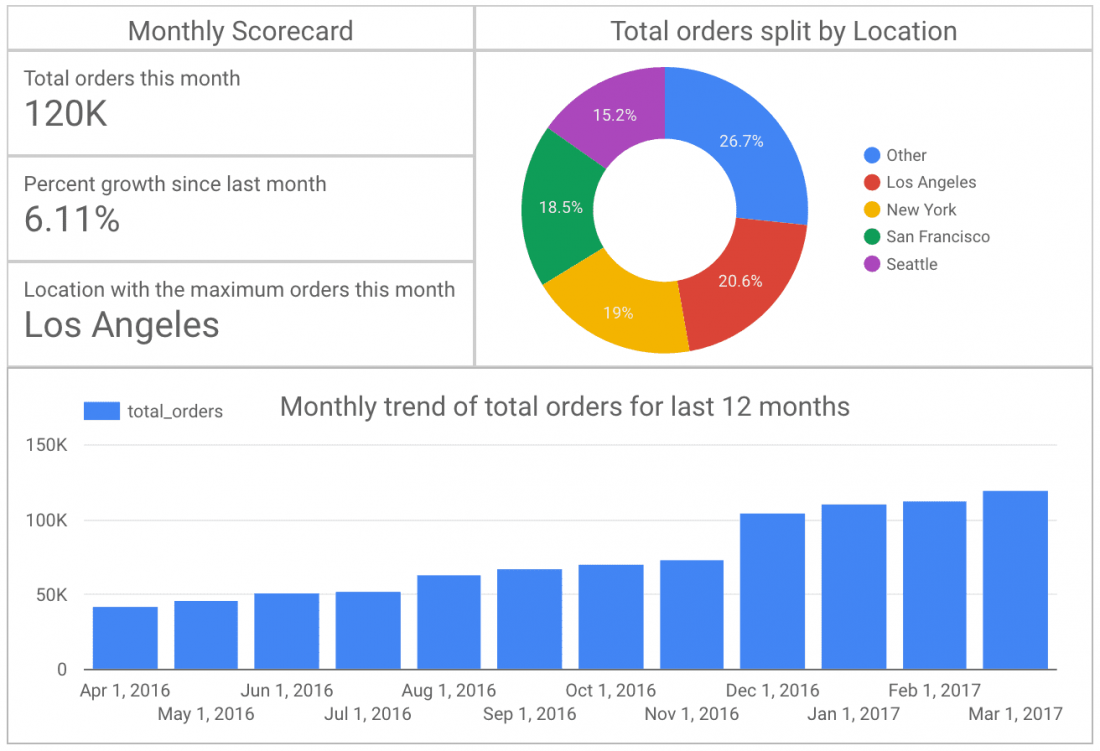Click the green San Francisco legend dot

tap(874, 237)
